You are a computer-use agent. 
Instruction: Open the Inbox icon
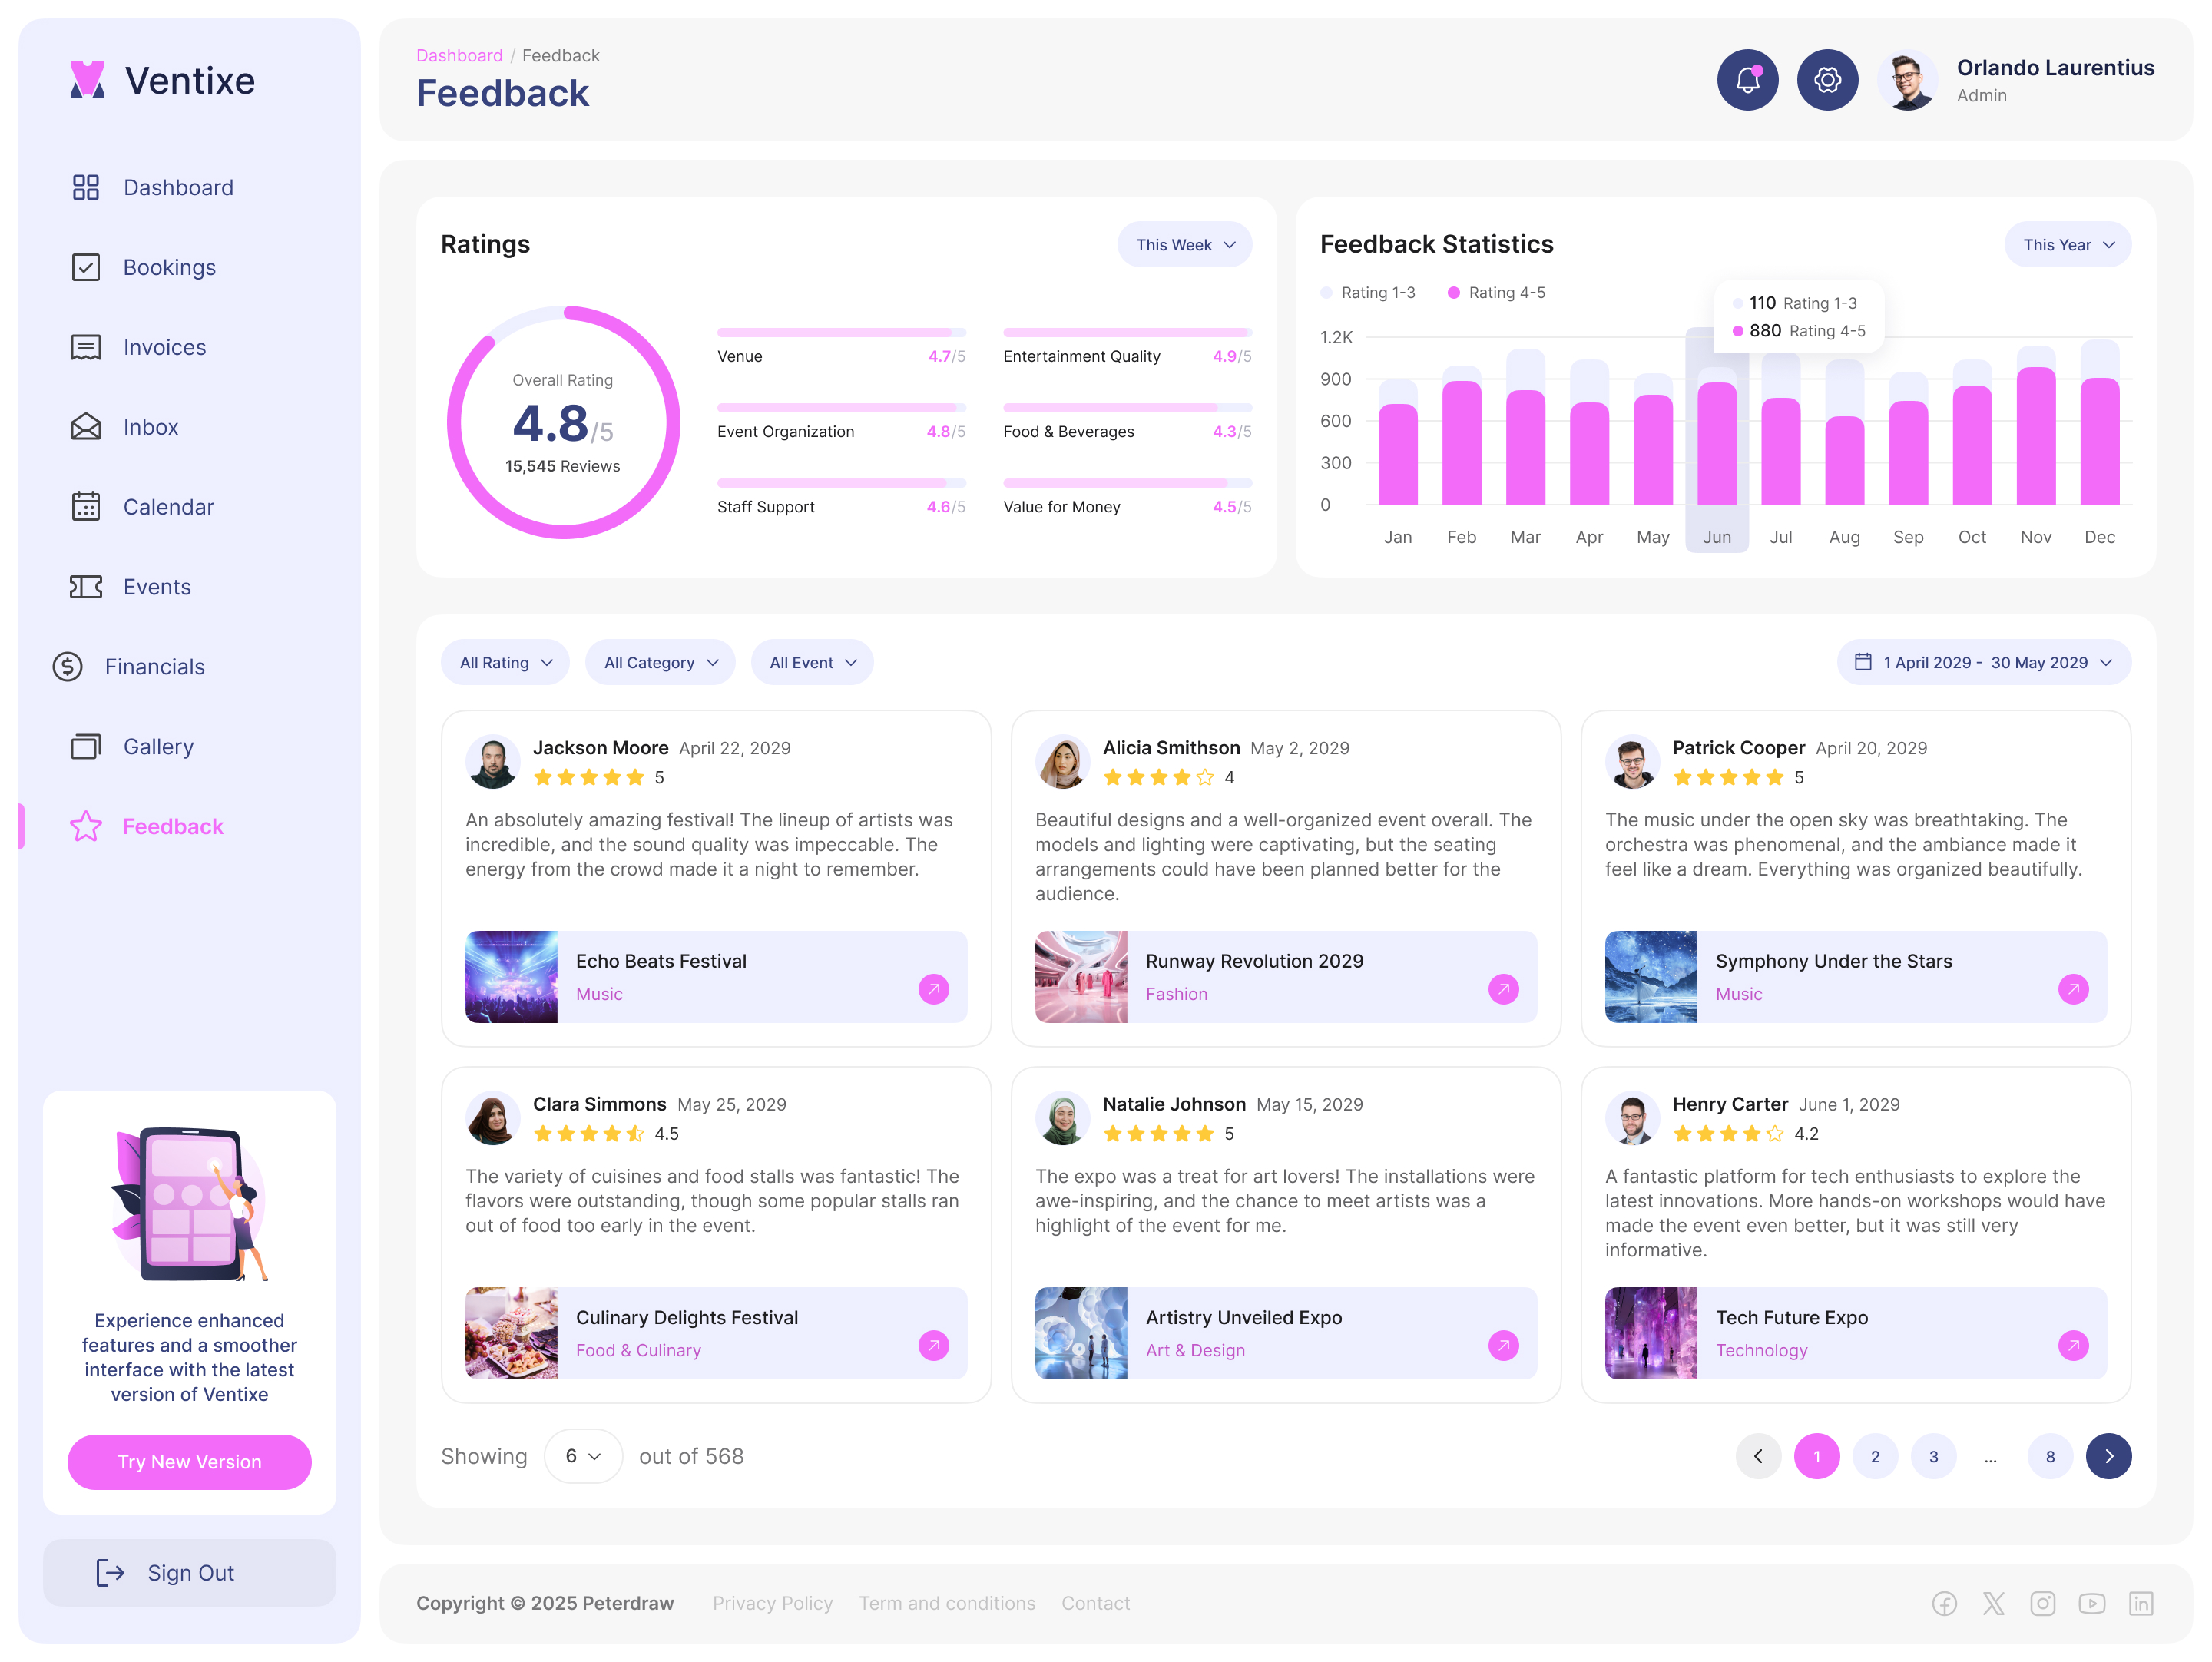pos(86,427)
